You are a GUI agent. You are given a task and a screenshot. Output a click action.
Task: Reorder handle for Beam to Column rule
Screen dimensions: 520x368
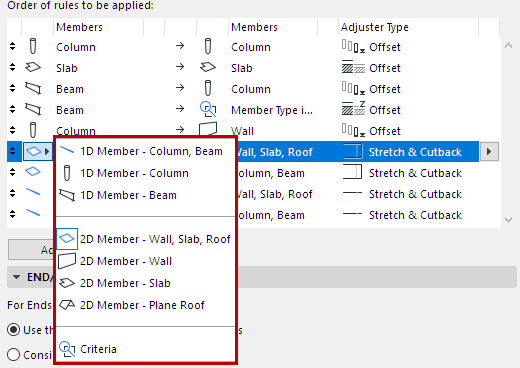pyautogui.click(x=13, y=88)
